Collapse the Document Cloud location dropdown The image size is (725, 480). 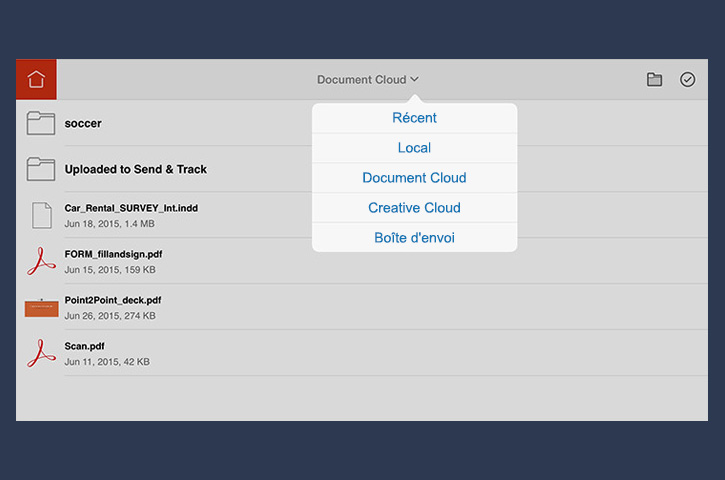[x=368, y=80]
